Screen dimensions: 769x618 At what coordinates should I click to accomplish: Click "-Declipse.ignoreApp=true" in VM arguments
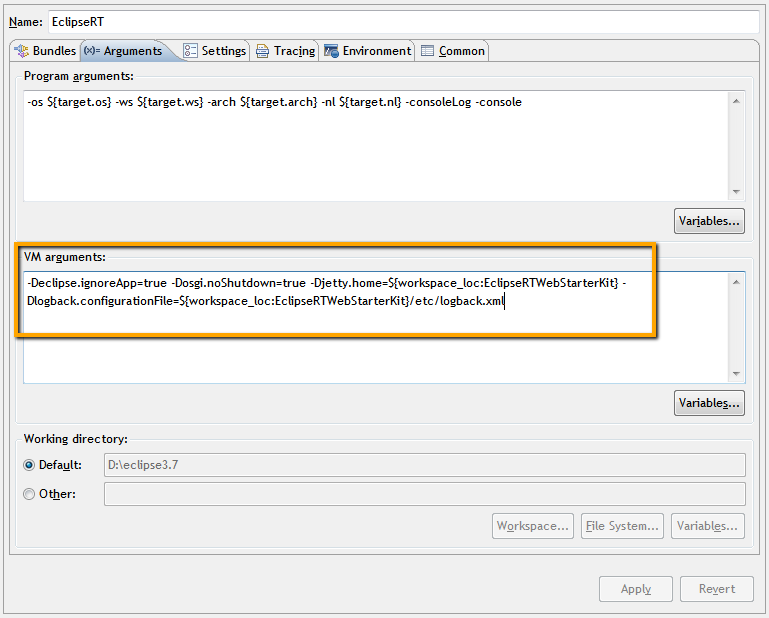point(97,283)
